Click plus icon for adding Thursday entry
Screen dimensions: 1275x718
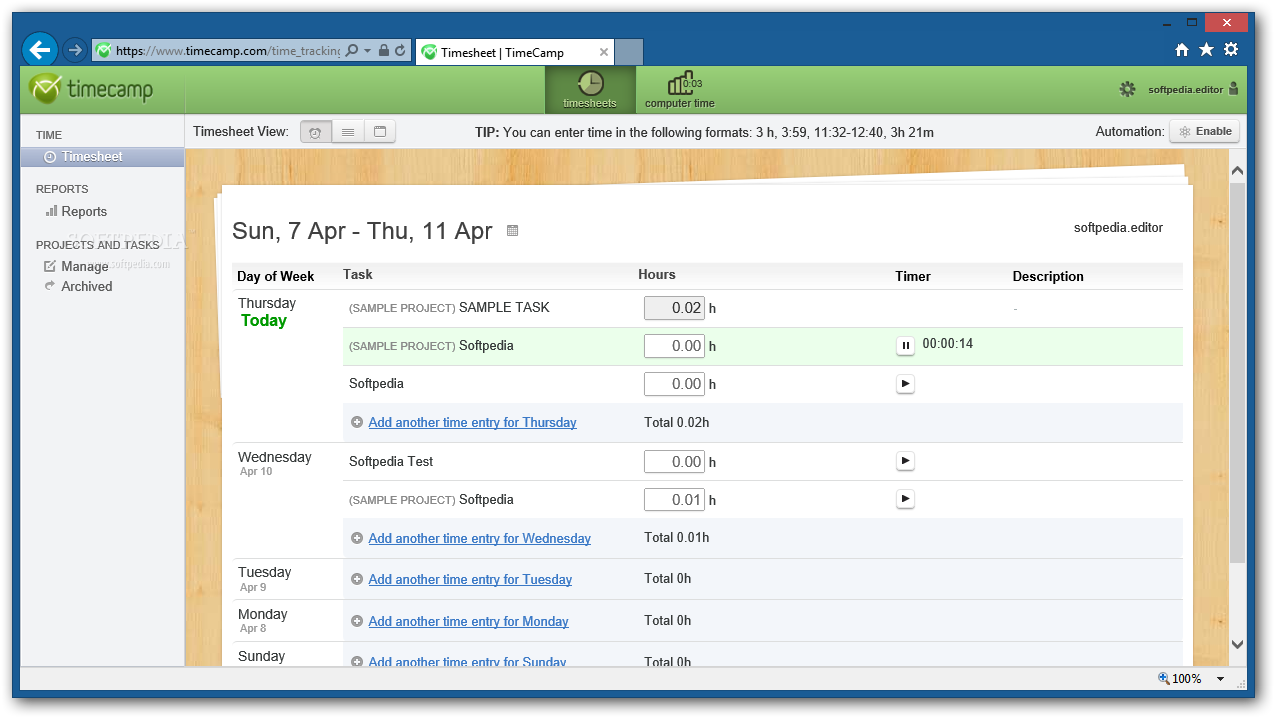pos(357,422)
